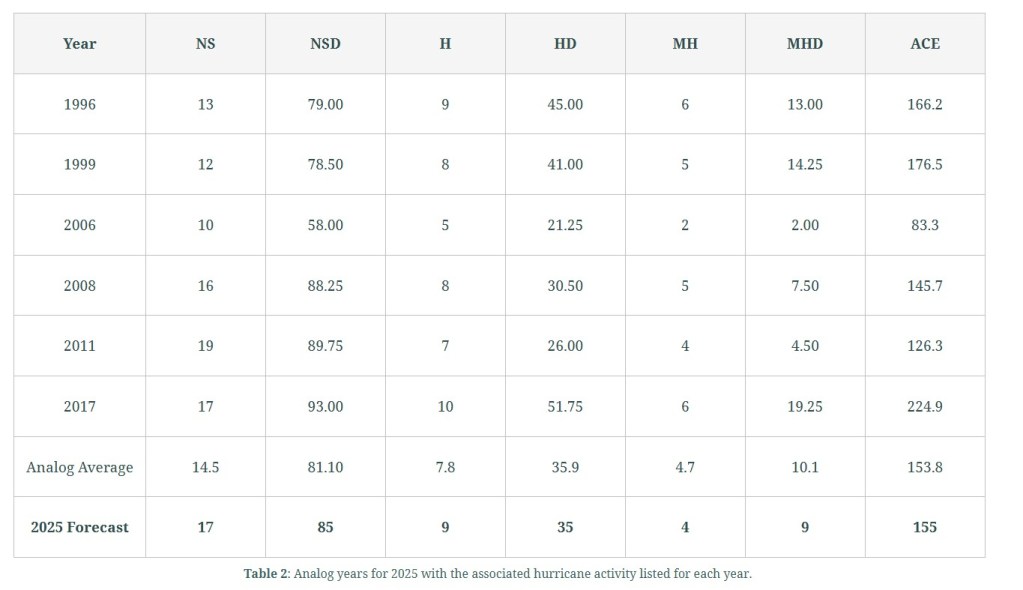Click the Year column header
Screen dimensions: 1023x590
(x=79, y=44)
